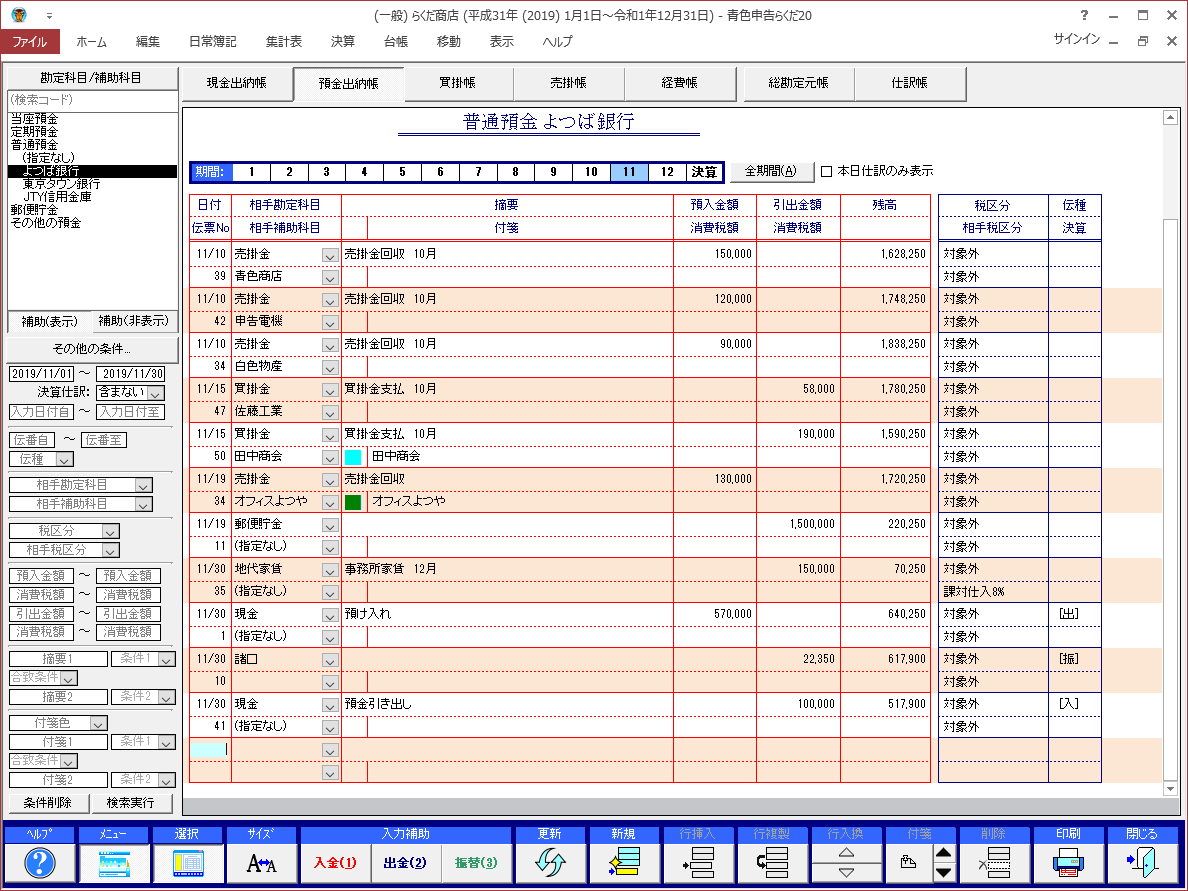Open account dropdown for 地代家賃 row
The height and width of the screenshot is (891, 1188).
pos(330,571)
